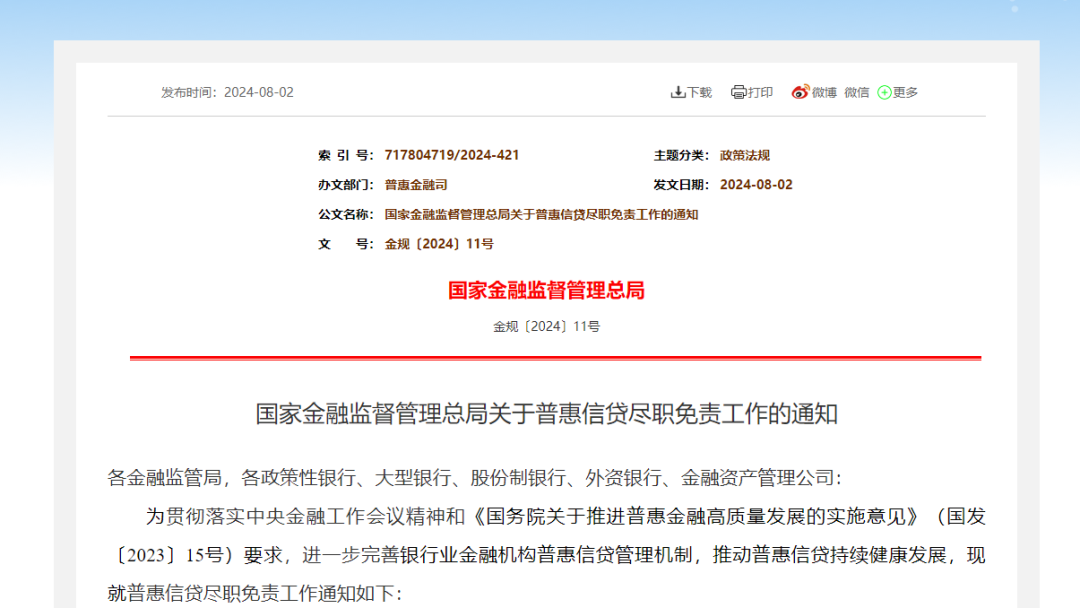Click the printer icon beside 打印 label
This screenshot has height=608, width=1080.
739,92
